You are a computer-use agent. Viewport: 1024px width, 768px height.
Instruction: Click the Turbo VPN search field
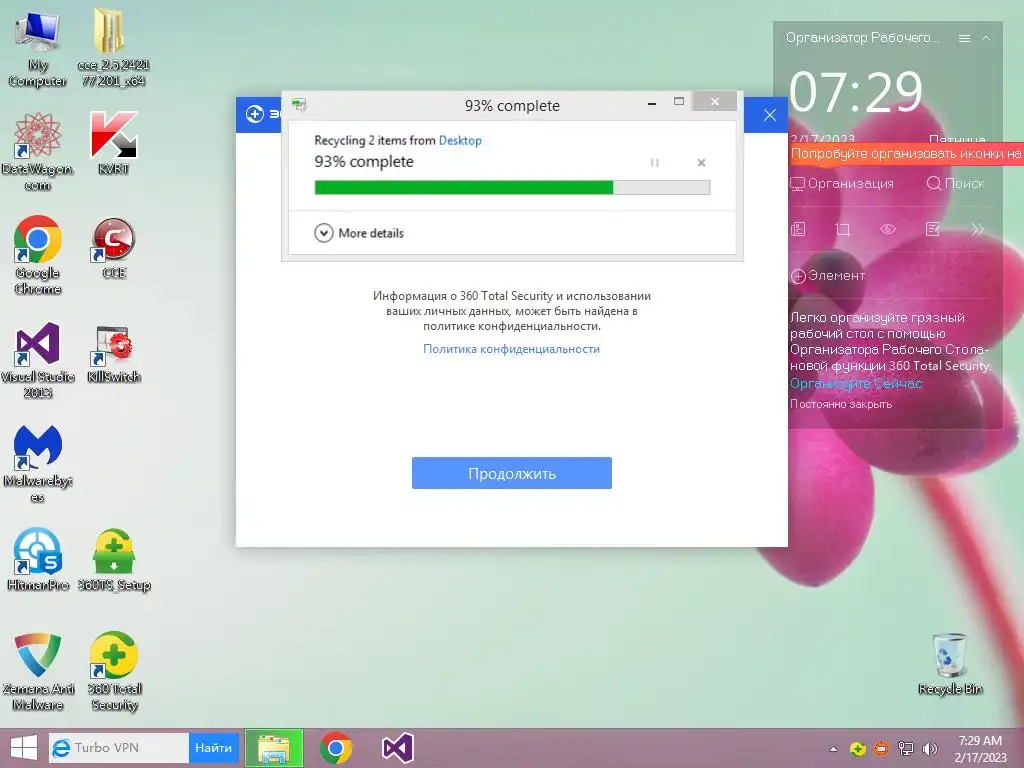119,748
